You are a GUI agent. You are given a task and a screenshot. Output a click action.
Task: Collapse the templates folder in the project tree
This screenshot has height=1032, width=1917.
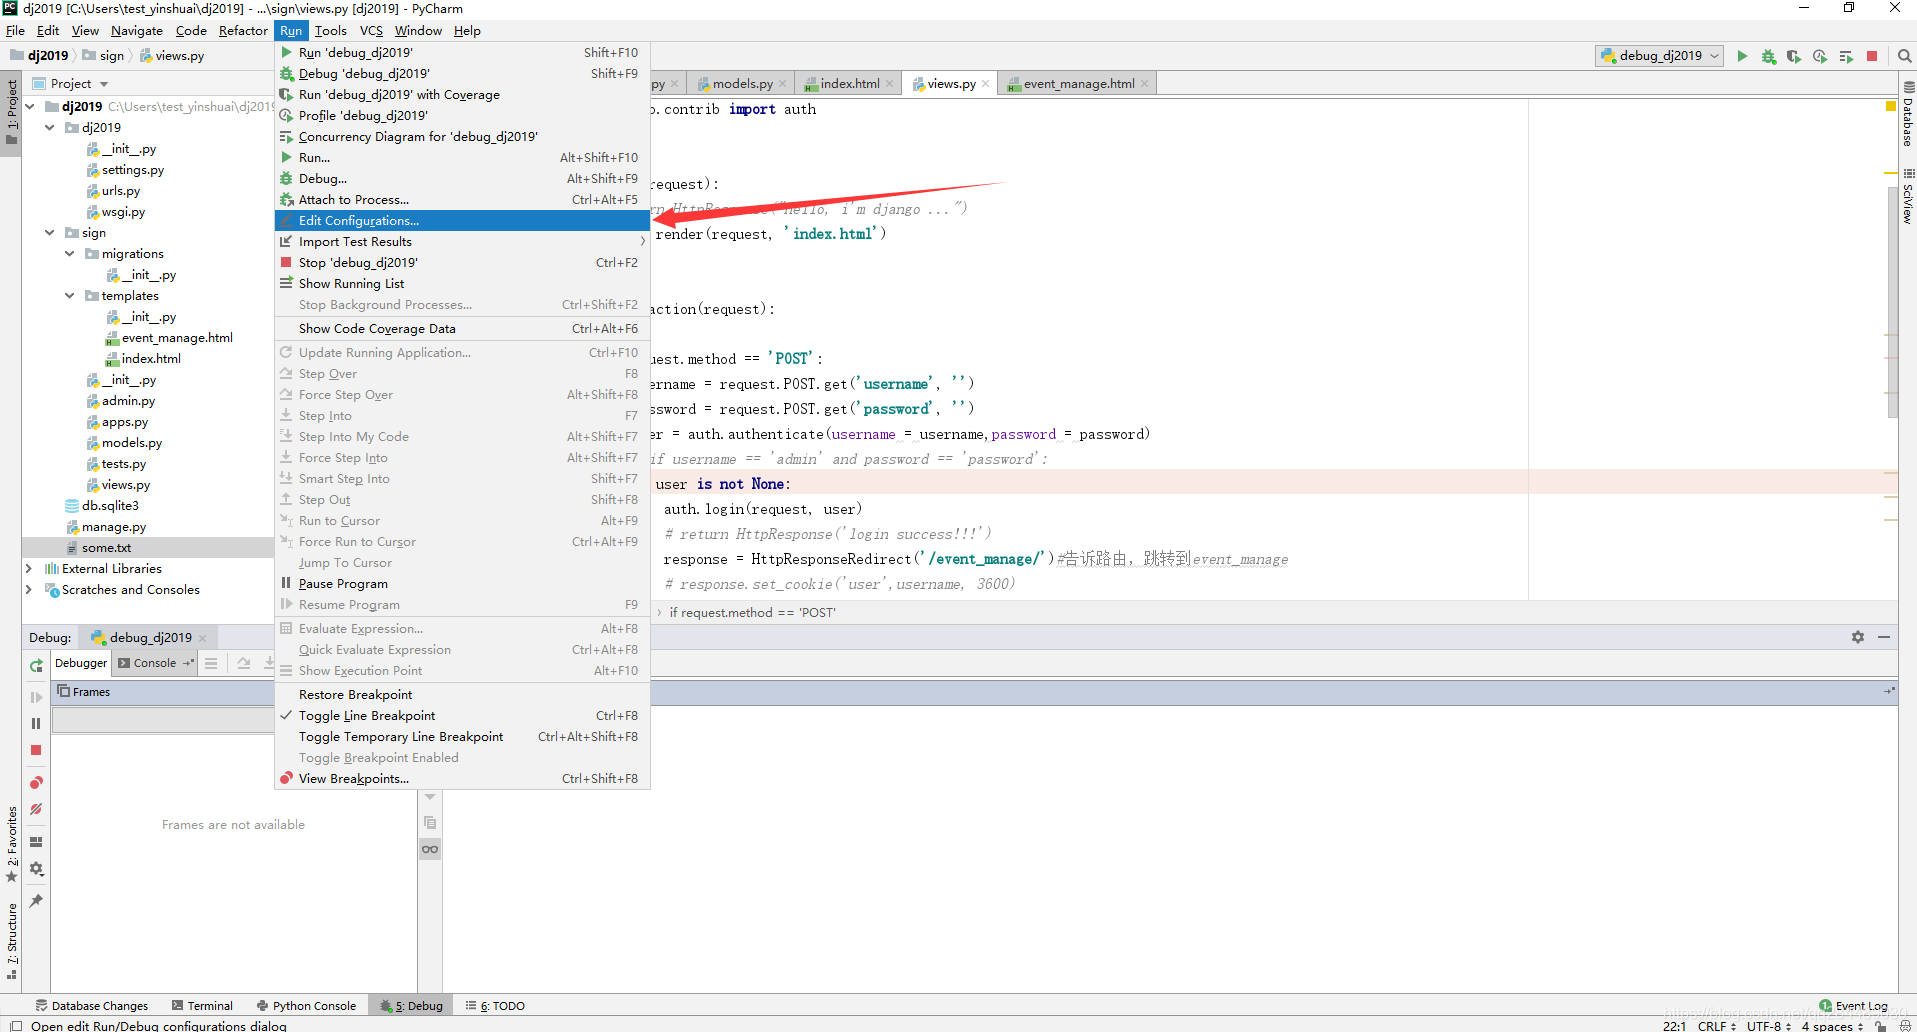pos(68,296)
